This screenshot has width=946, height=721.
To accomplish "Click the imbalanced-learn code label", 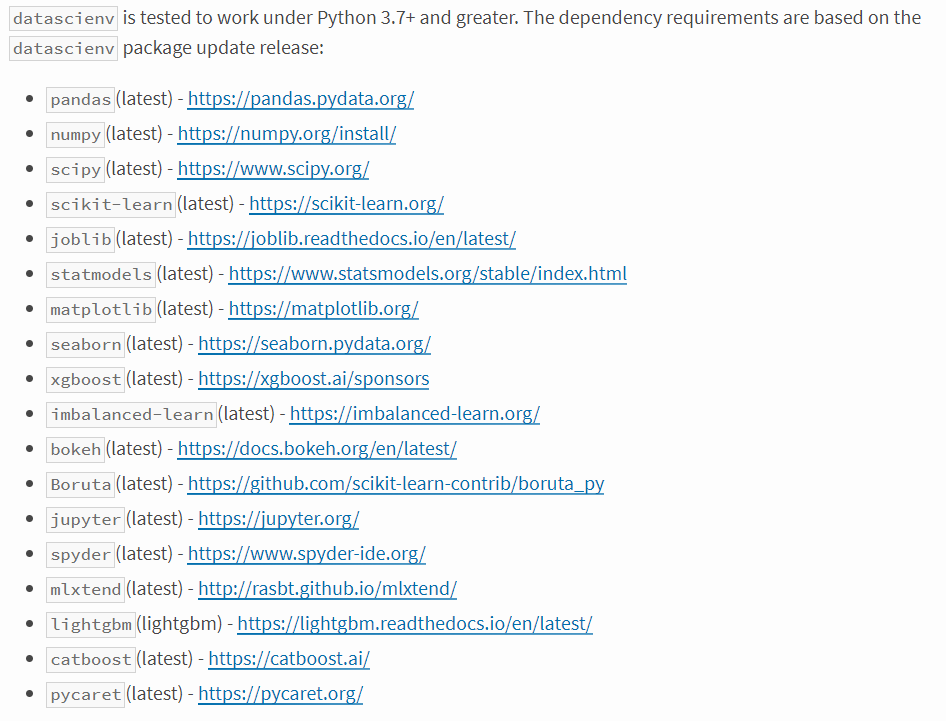I will 131,414.
